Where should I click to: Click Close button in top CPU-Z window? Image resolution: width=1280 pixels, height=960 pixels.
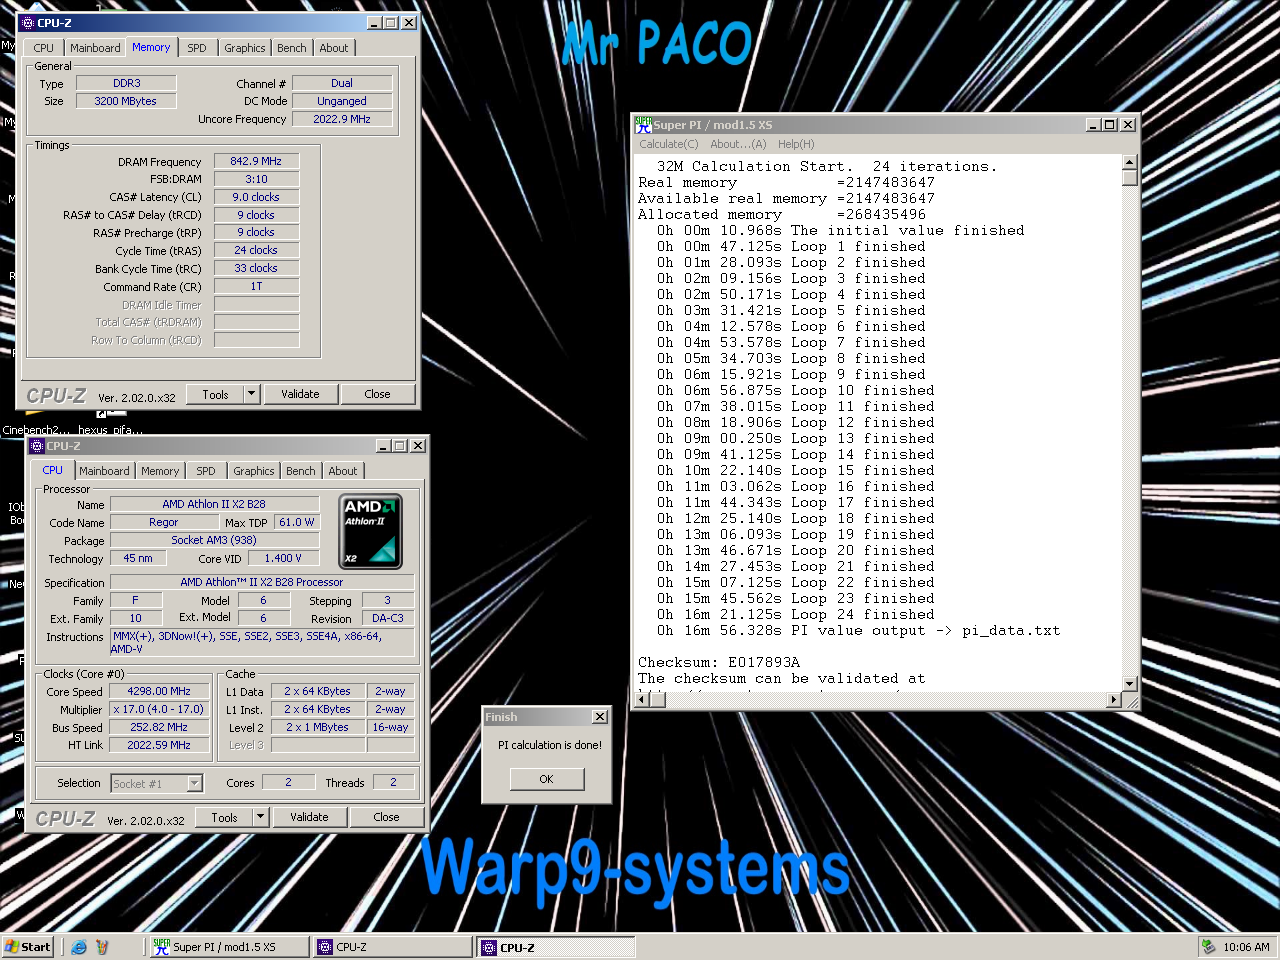point(378,394)
